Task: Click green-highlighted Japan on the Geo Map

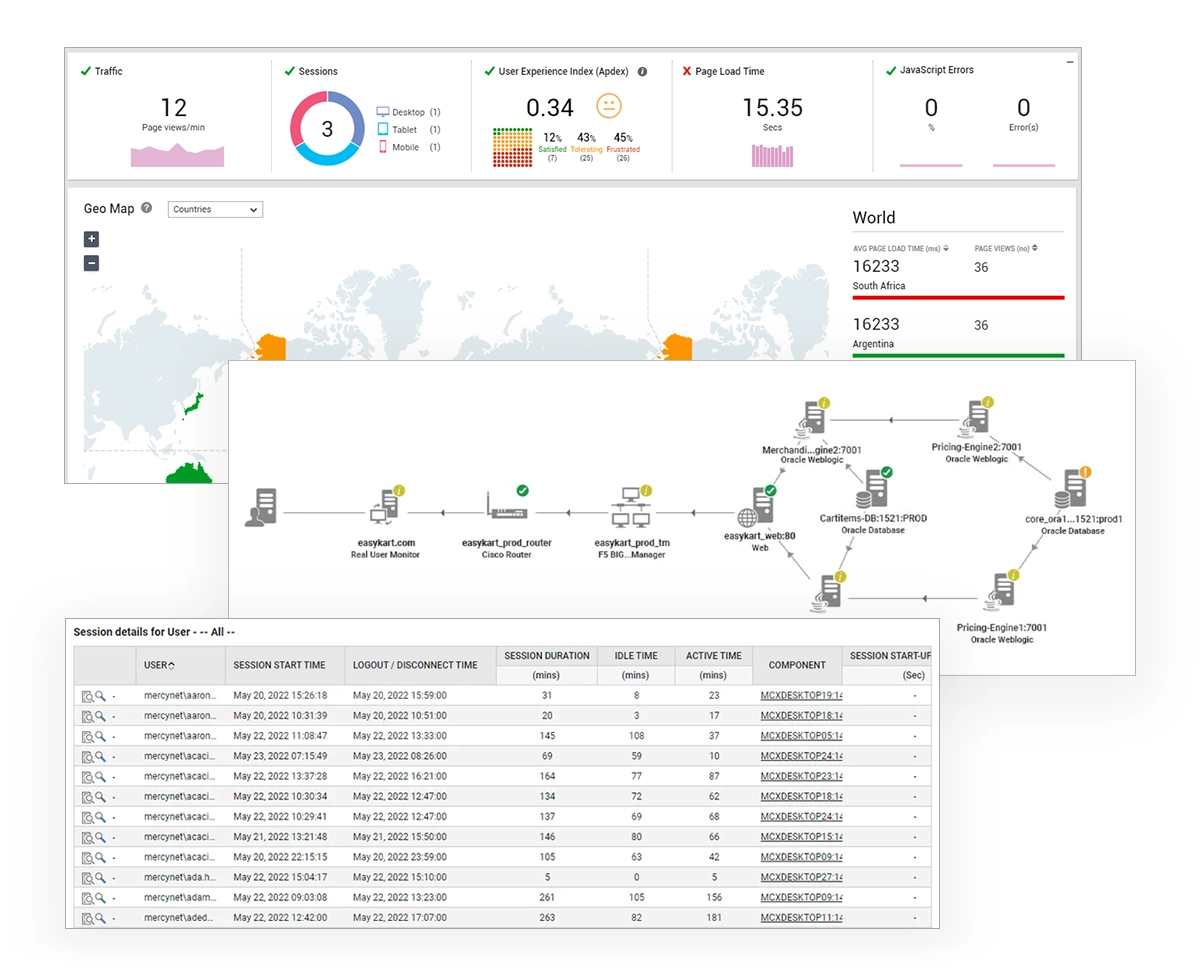Action: (x=196, y=406)
